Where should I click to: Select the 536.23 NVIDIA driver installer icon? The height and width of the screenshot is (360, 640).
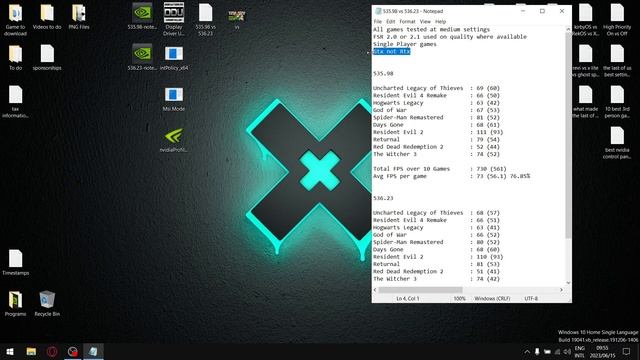point(142,58)
